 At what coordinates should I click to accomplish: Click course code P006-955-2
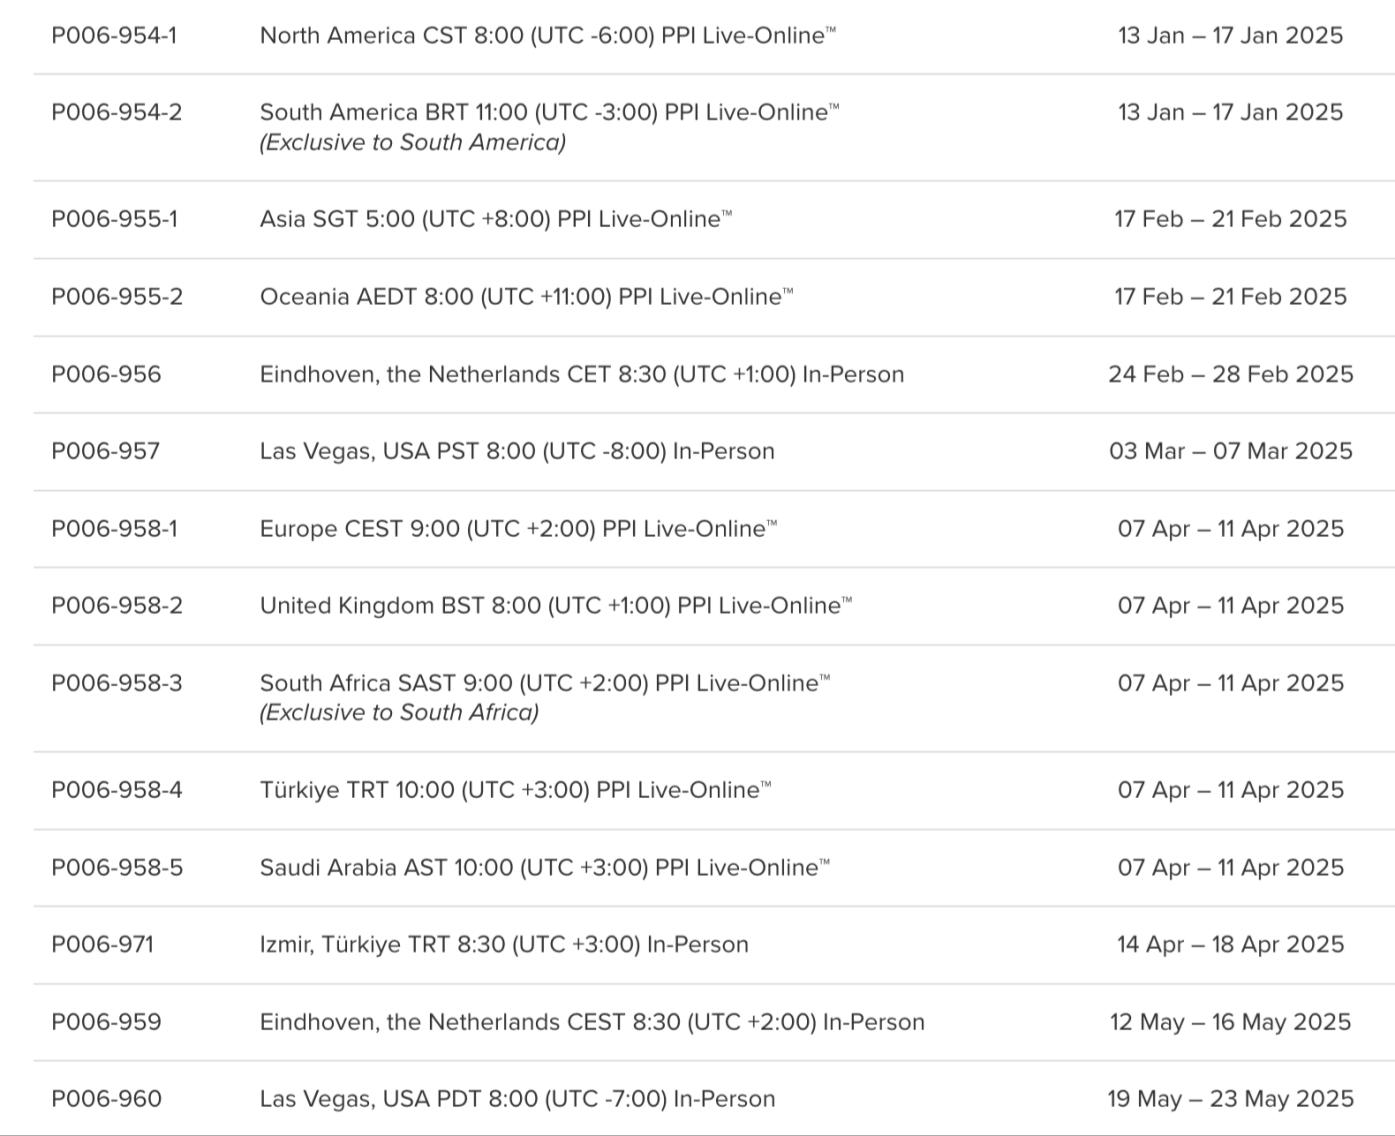pyautogui.click(x=117, y=297)
